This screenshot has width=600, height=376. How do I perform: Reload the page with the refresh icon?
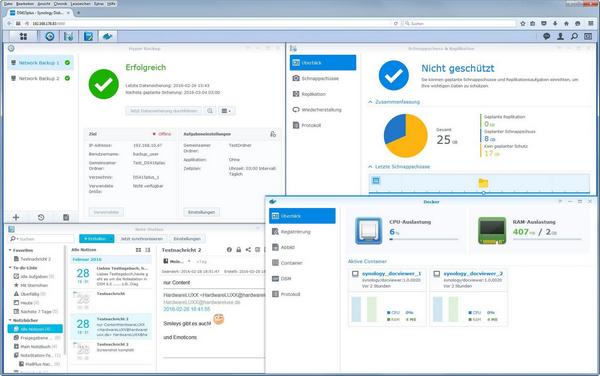pos(396,23)
